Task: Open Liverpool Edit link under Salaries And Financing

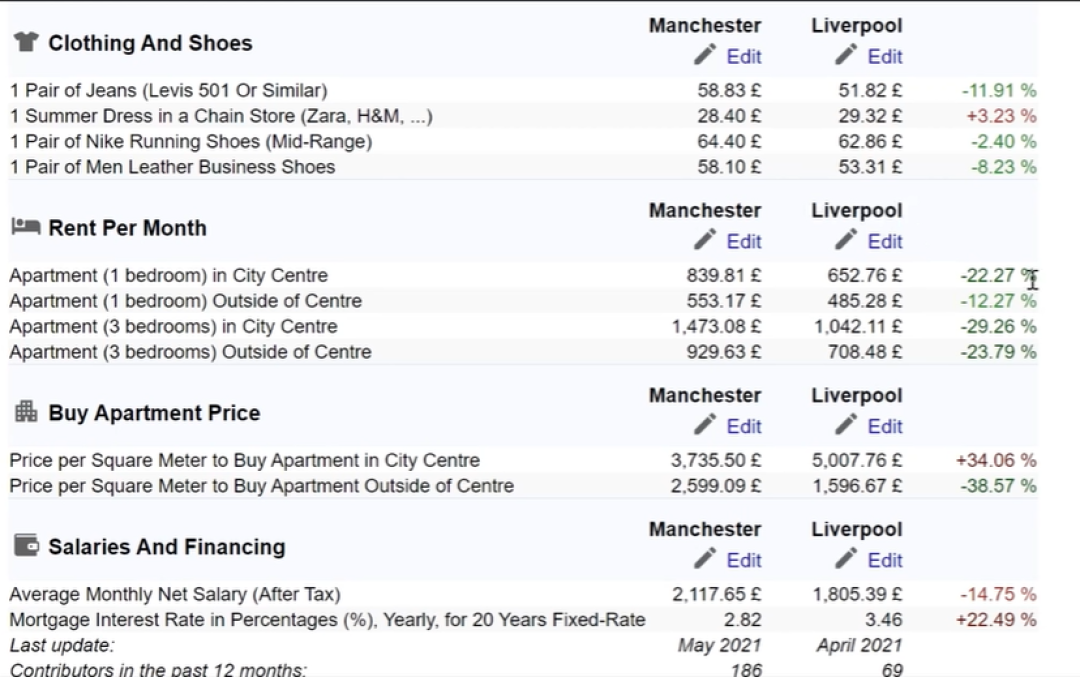Action: click(885, 561)
